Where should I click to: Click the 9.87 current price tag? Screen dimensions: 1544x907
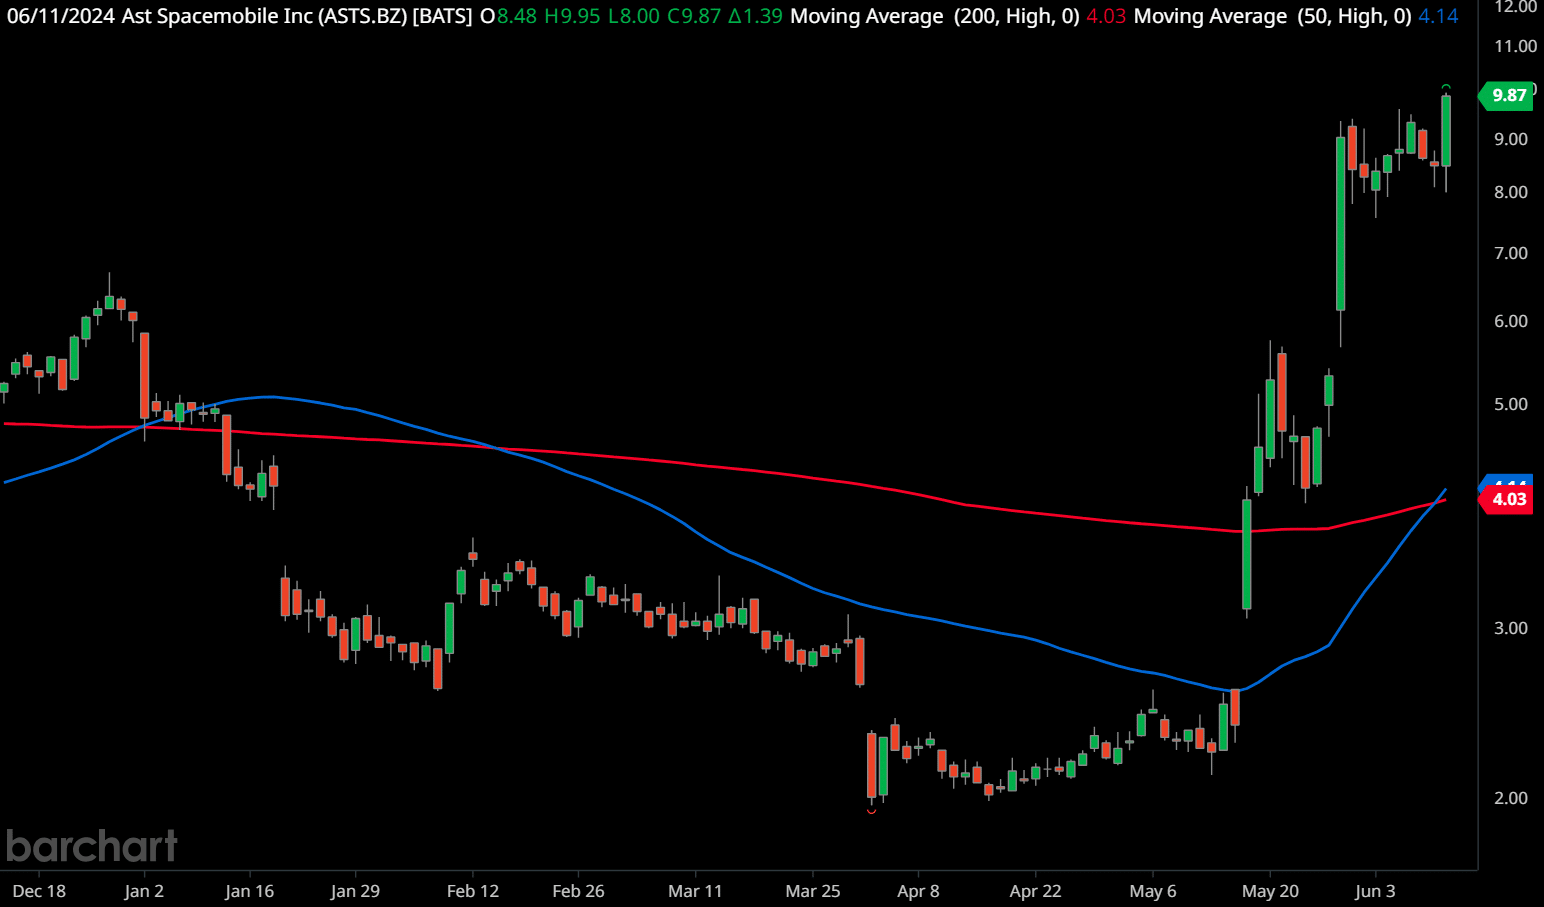(x=1506, y=95)
